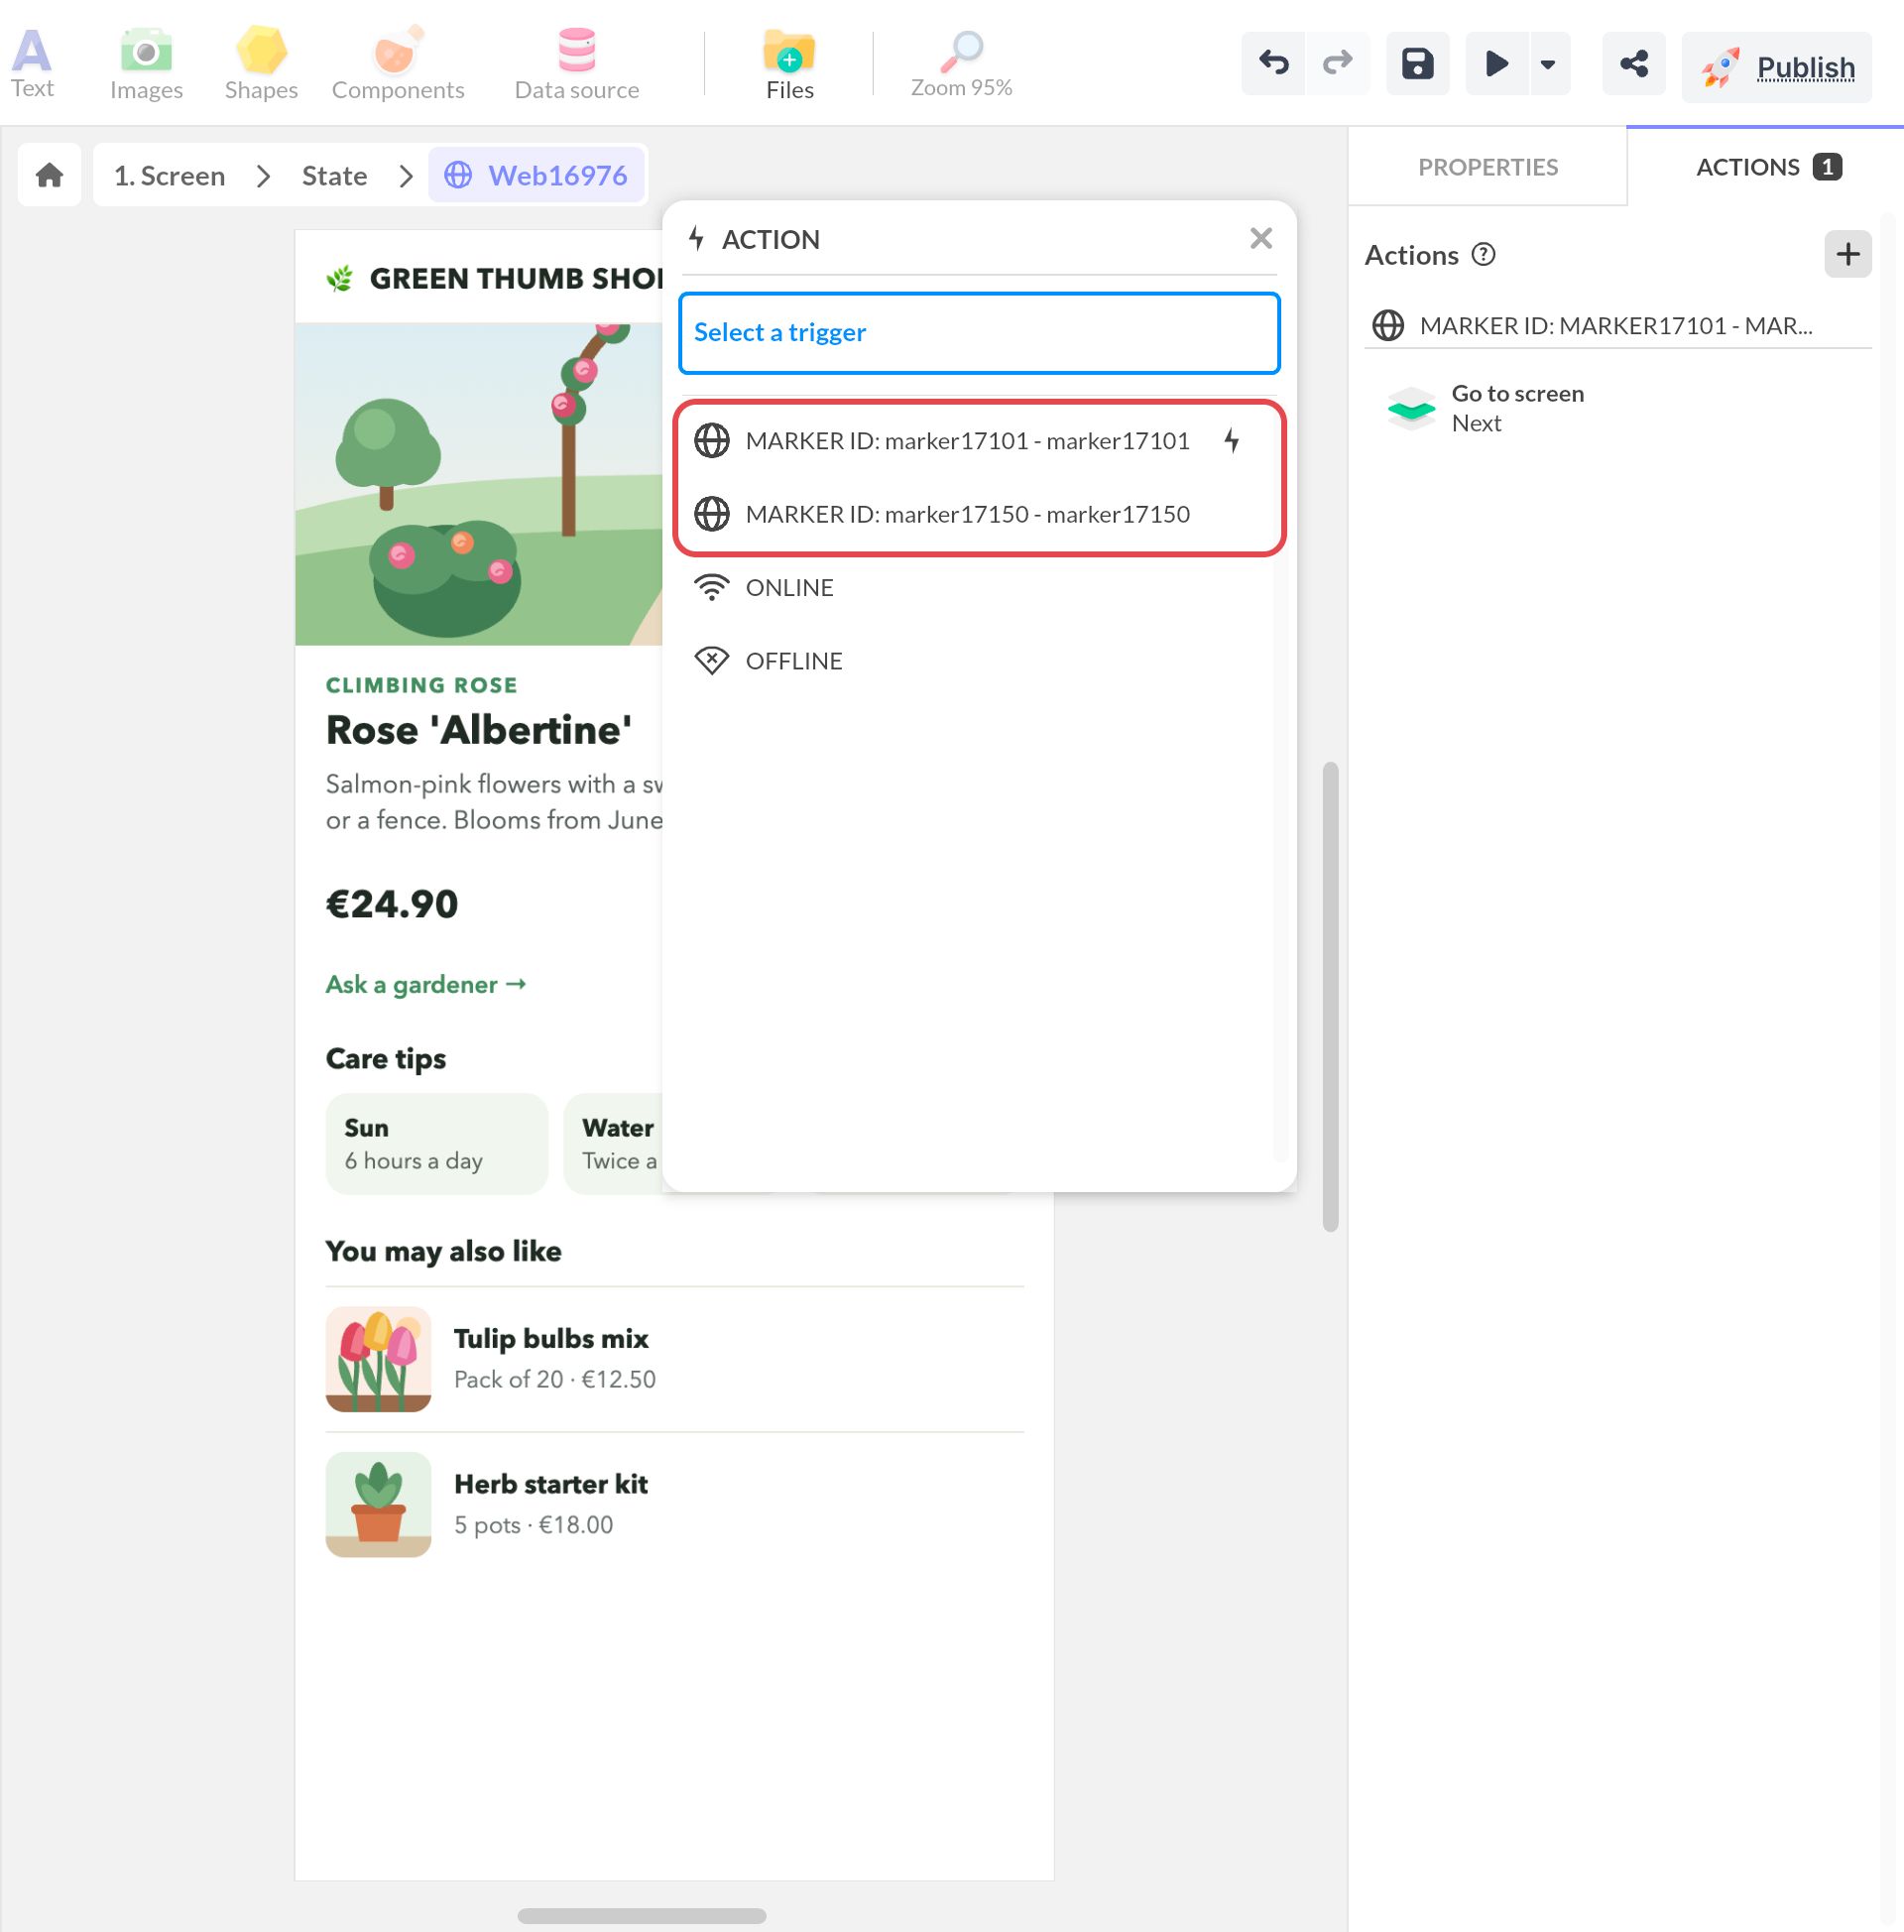Viewport: 1904px width, 1932px height.
Task: Click the vertical canvas scrollbar
Action: point(1330,996)
